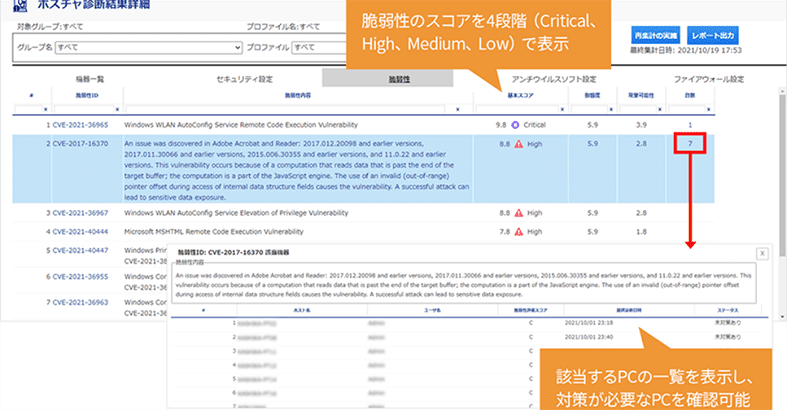Focus the vulnerability content filter field

(285, 109)
